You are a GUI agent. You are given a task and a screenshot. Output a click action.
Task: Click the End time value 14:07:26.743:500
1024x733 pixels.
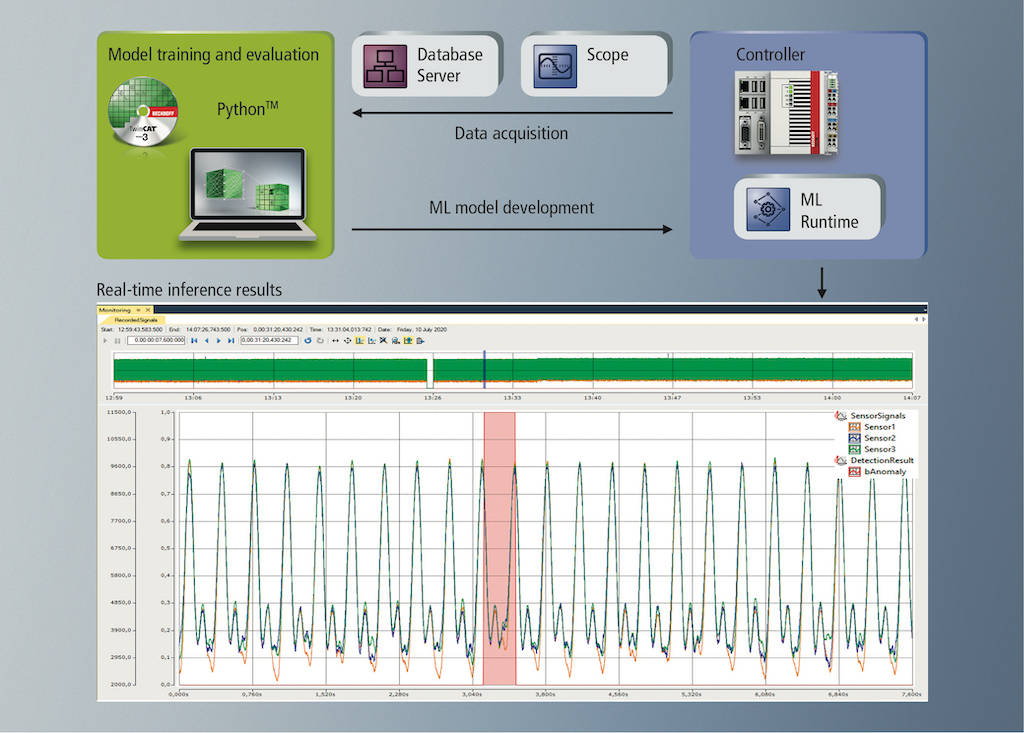[x=208, y=330]
